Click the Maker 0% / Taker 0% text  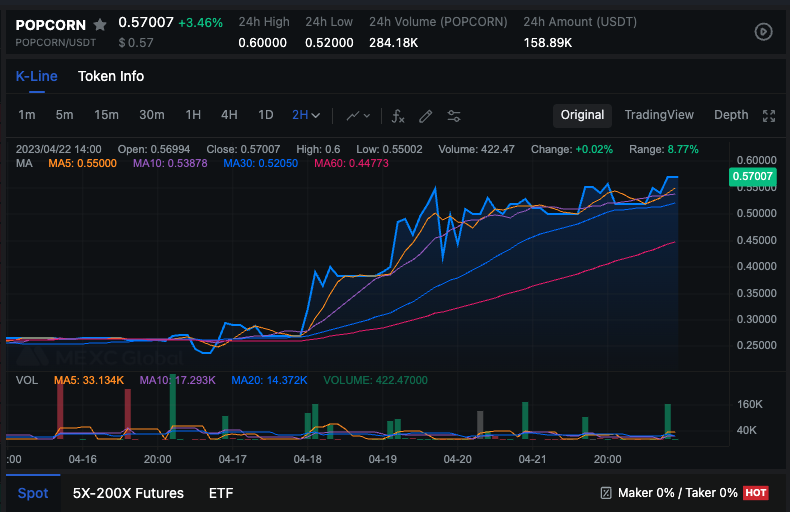(678, 493)
